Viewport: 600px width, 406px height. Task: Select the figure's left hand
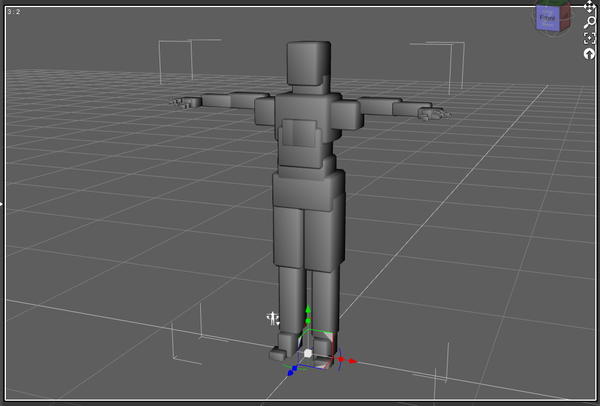click(x=434, y=113)
